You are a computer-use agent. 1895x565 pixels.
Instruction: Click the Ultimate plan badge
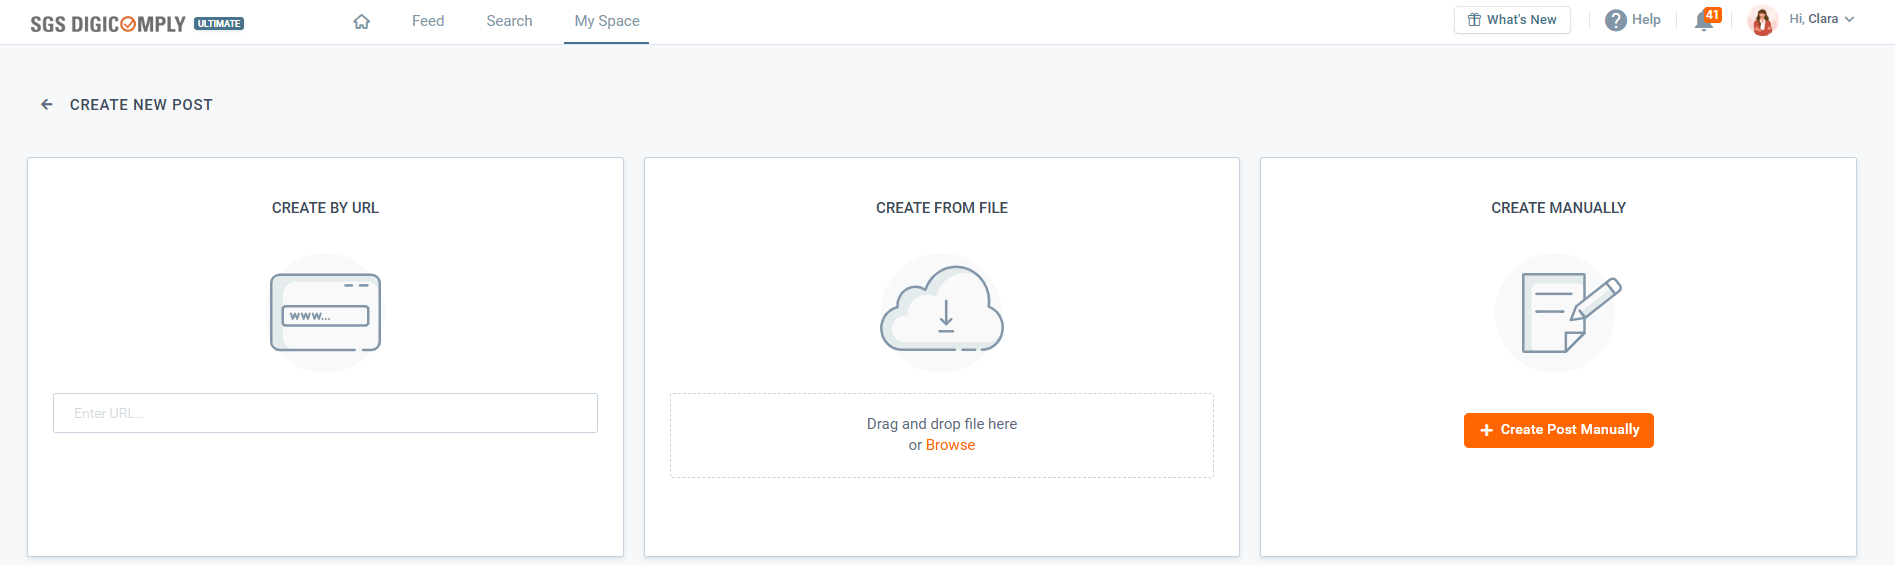tap(219, 23)
